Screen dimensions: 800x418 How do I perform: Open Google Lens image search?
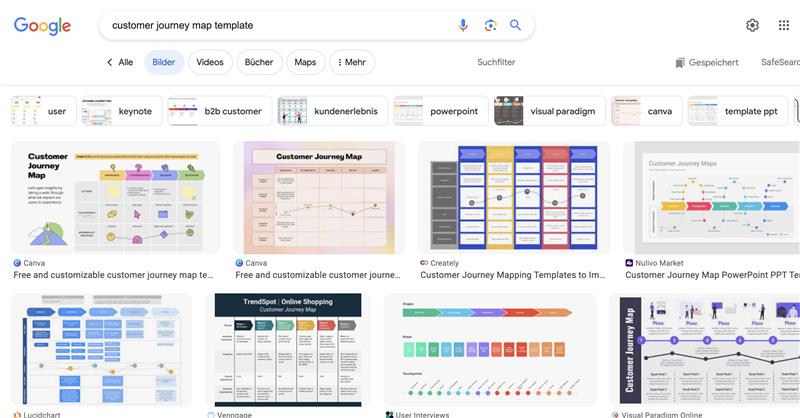490,25
